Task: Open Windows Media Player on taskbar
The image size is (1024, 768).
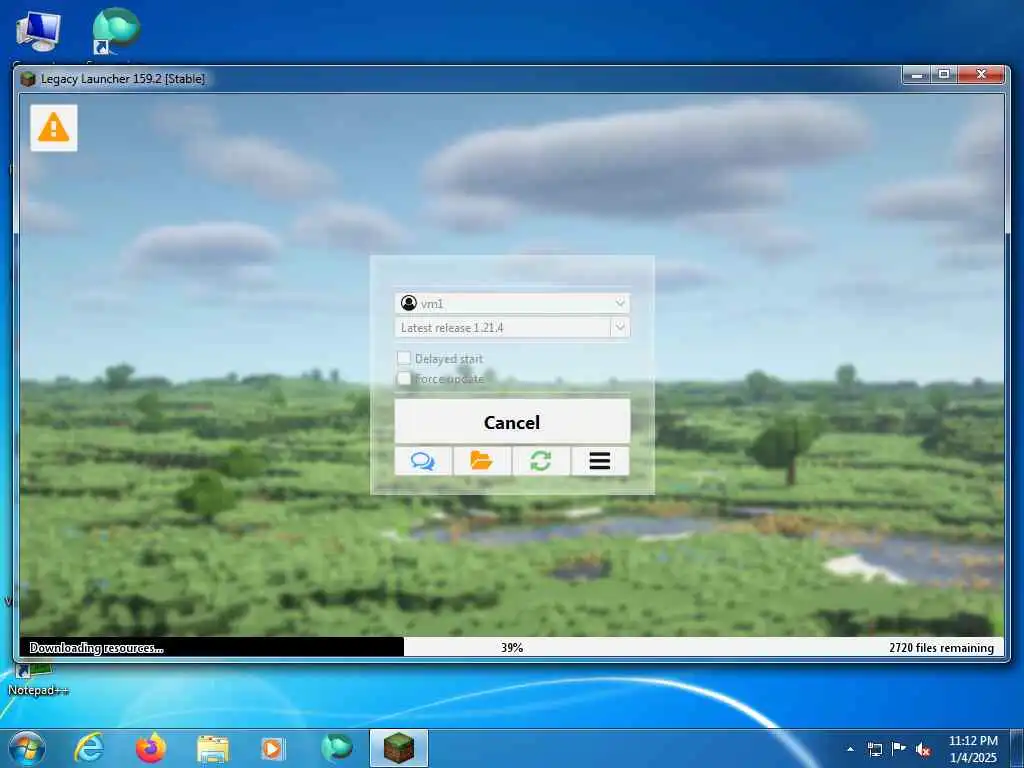Action: [272, 748]
